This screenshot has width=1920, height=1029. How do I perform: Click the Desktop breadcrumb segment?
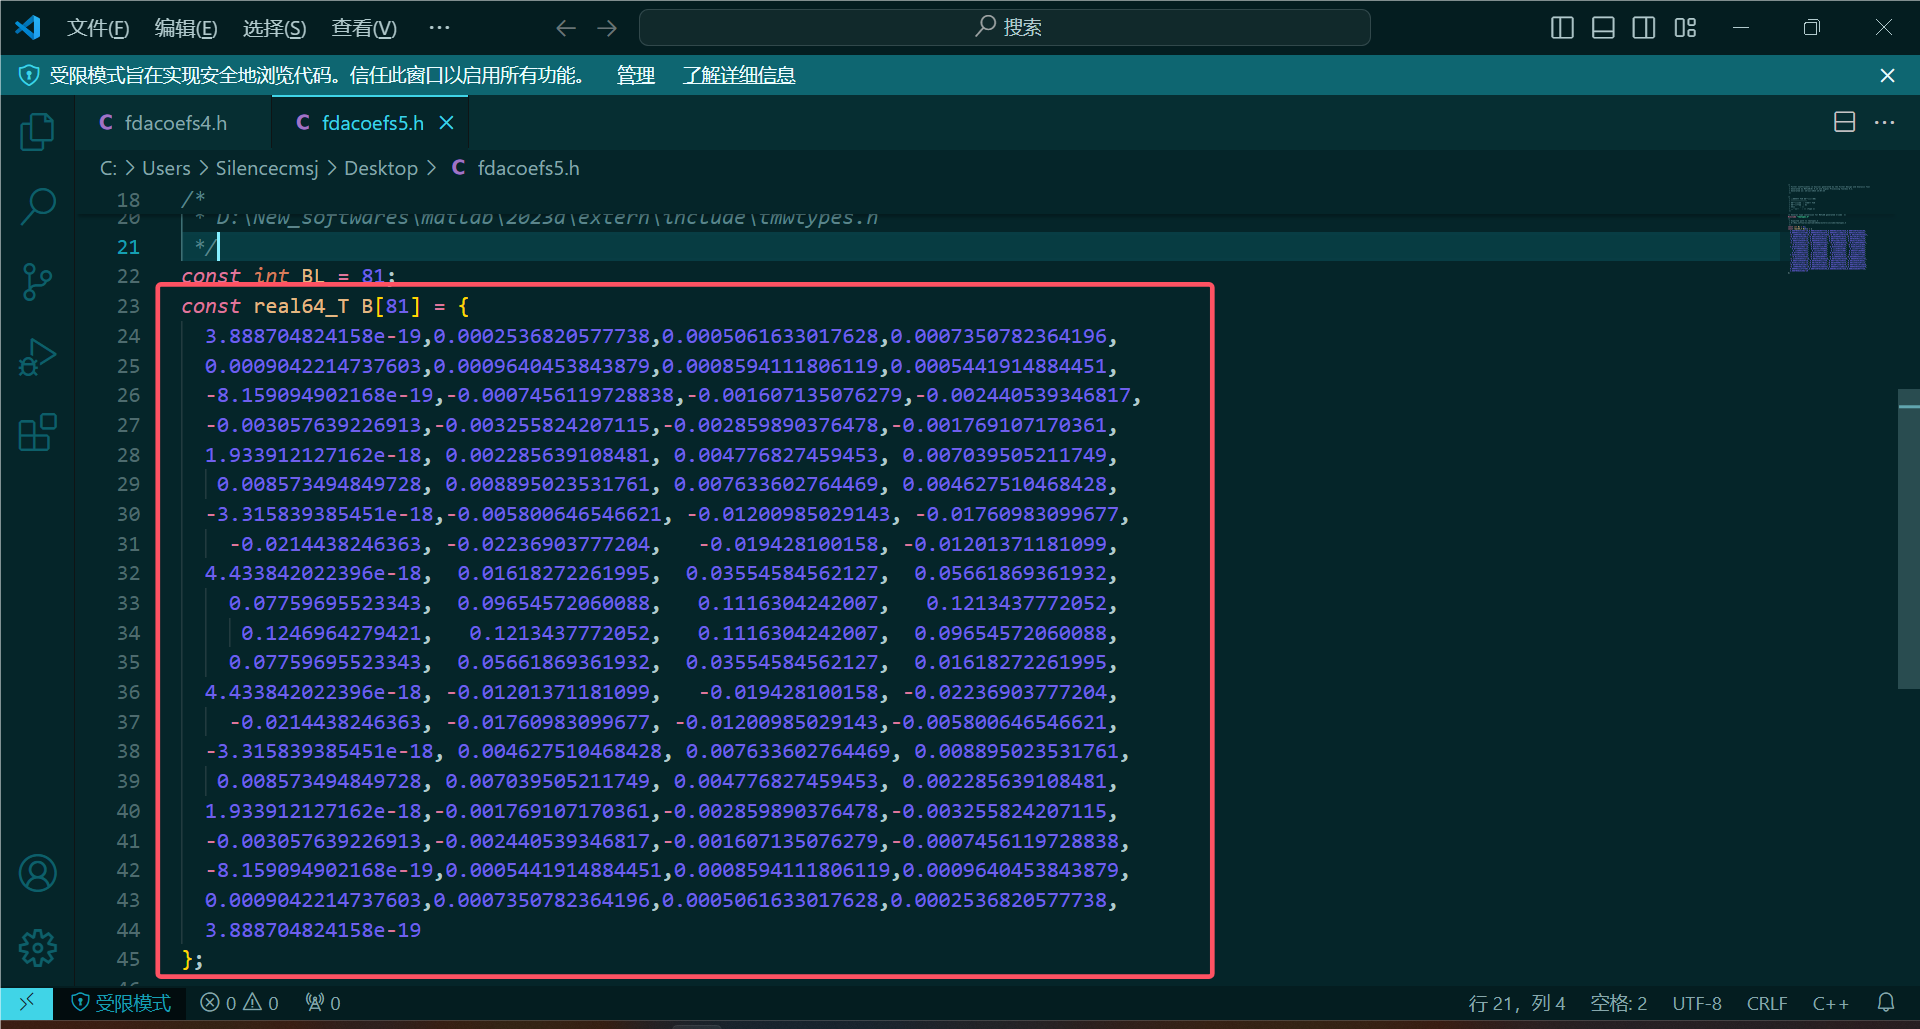(381, 168)
